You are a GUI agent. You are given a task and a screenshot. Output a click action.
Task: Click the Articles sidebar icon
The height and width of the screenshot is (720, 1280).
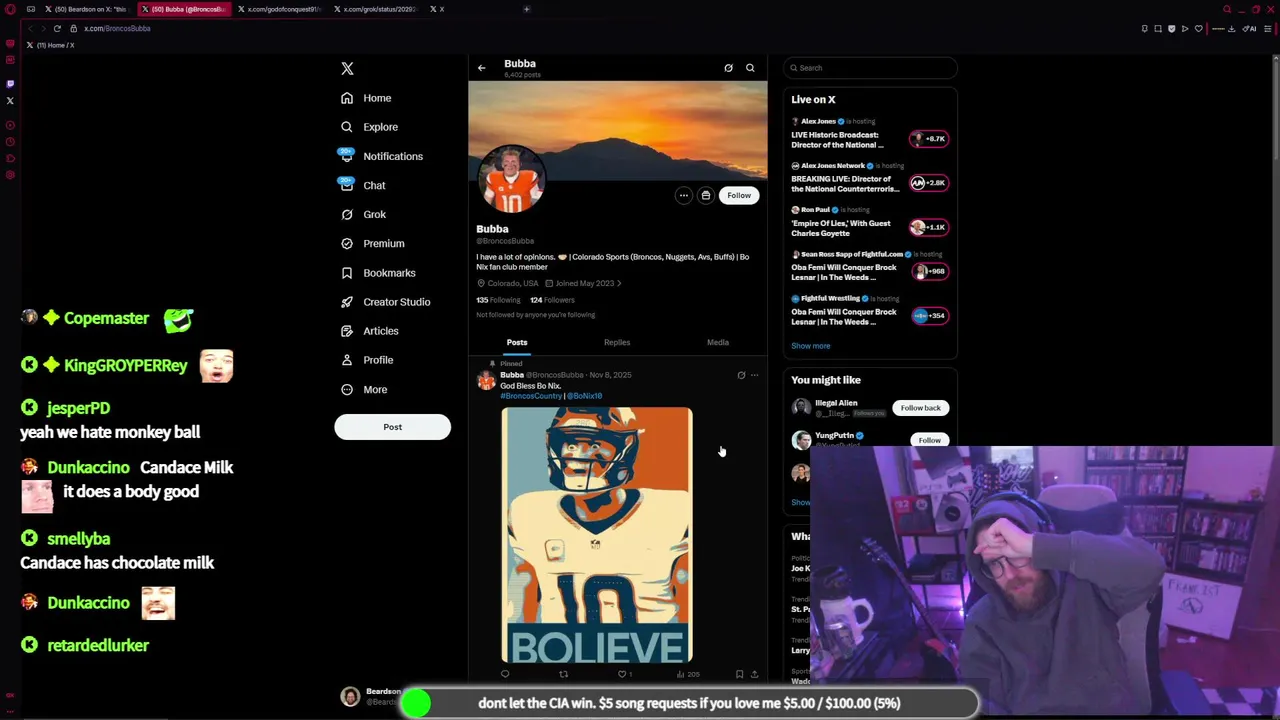[347, 330]
